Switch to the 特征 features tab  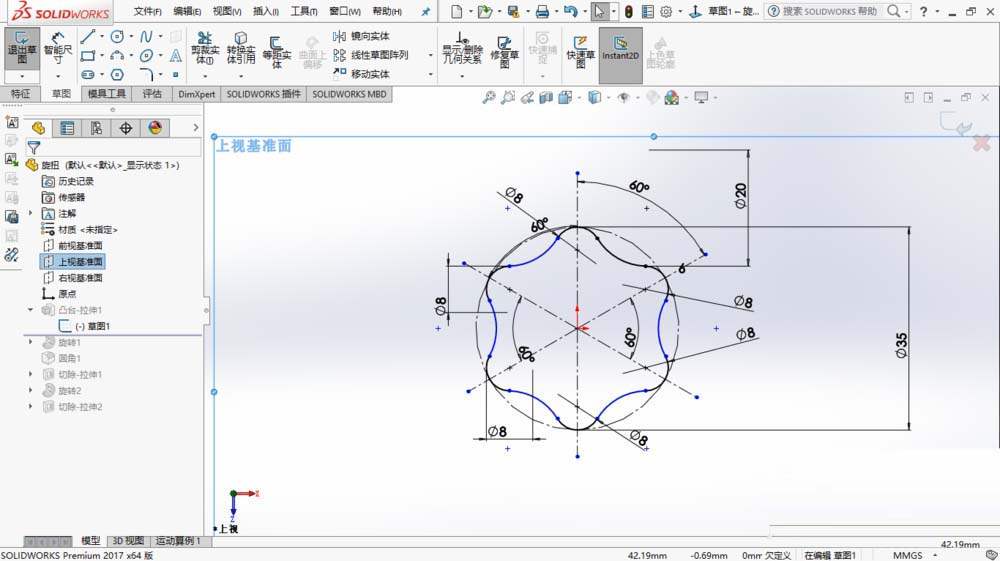coord(20,94)
